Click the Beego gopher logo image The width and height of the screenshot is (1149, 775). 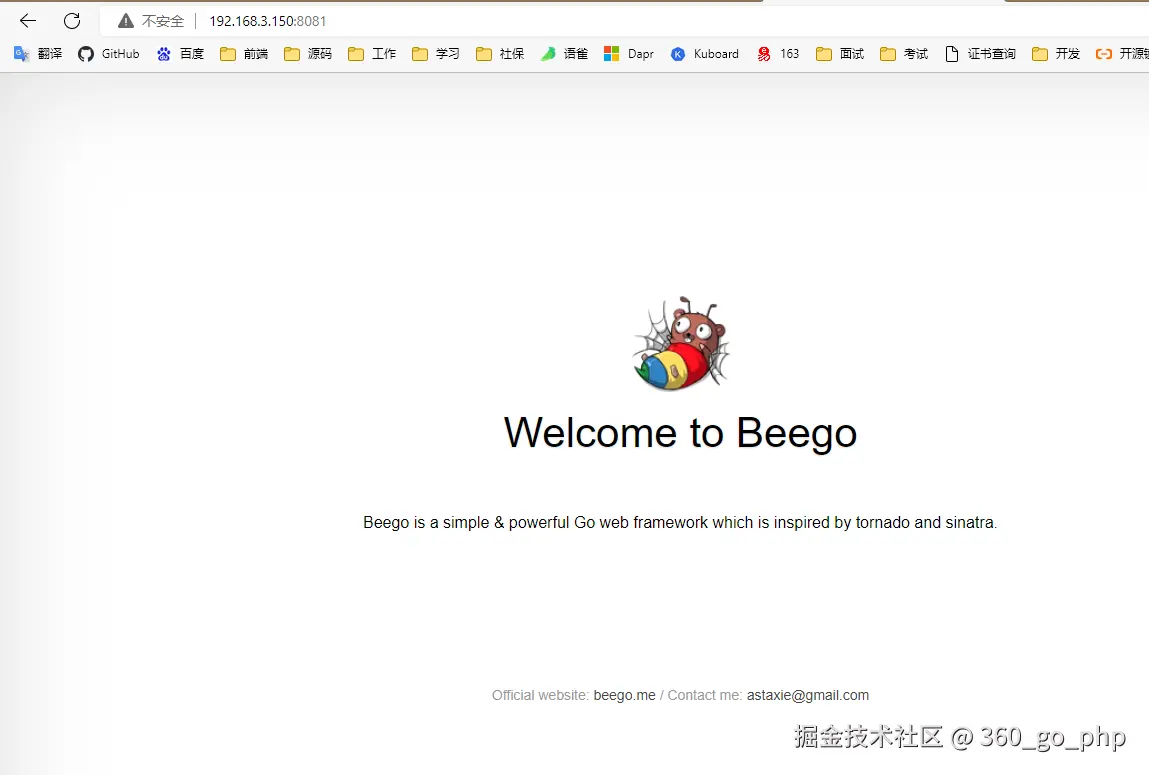[681, 344]
